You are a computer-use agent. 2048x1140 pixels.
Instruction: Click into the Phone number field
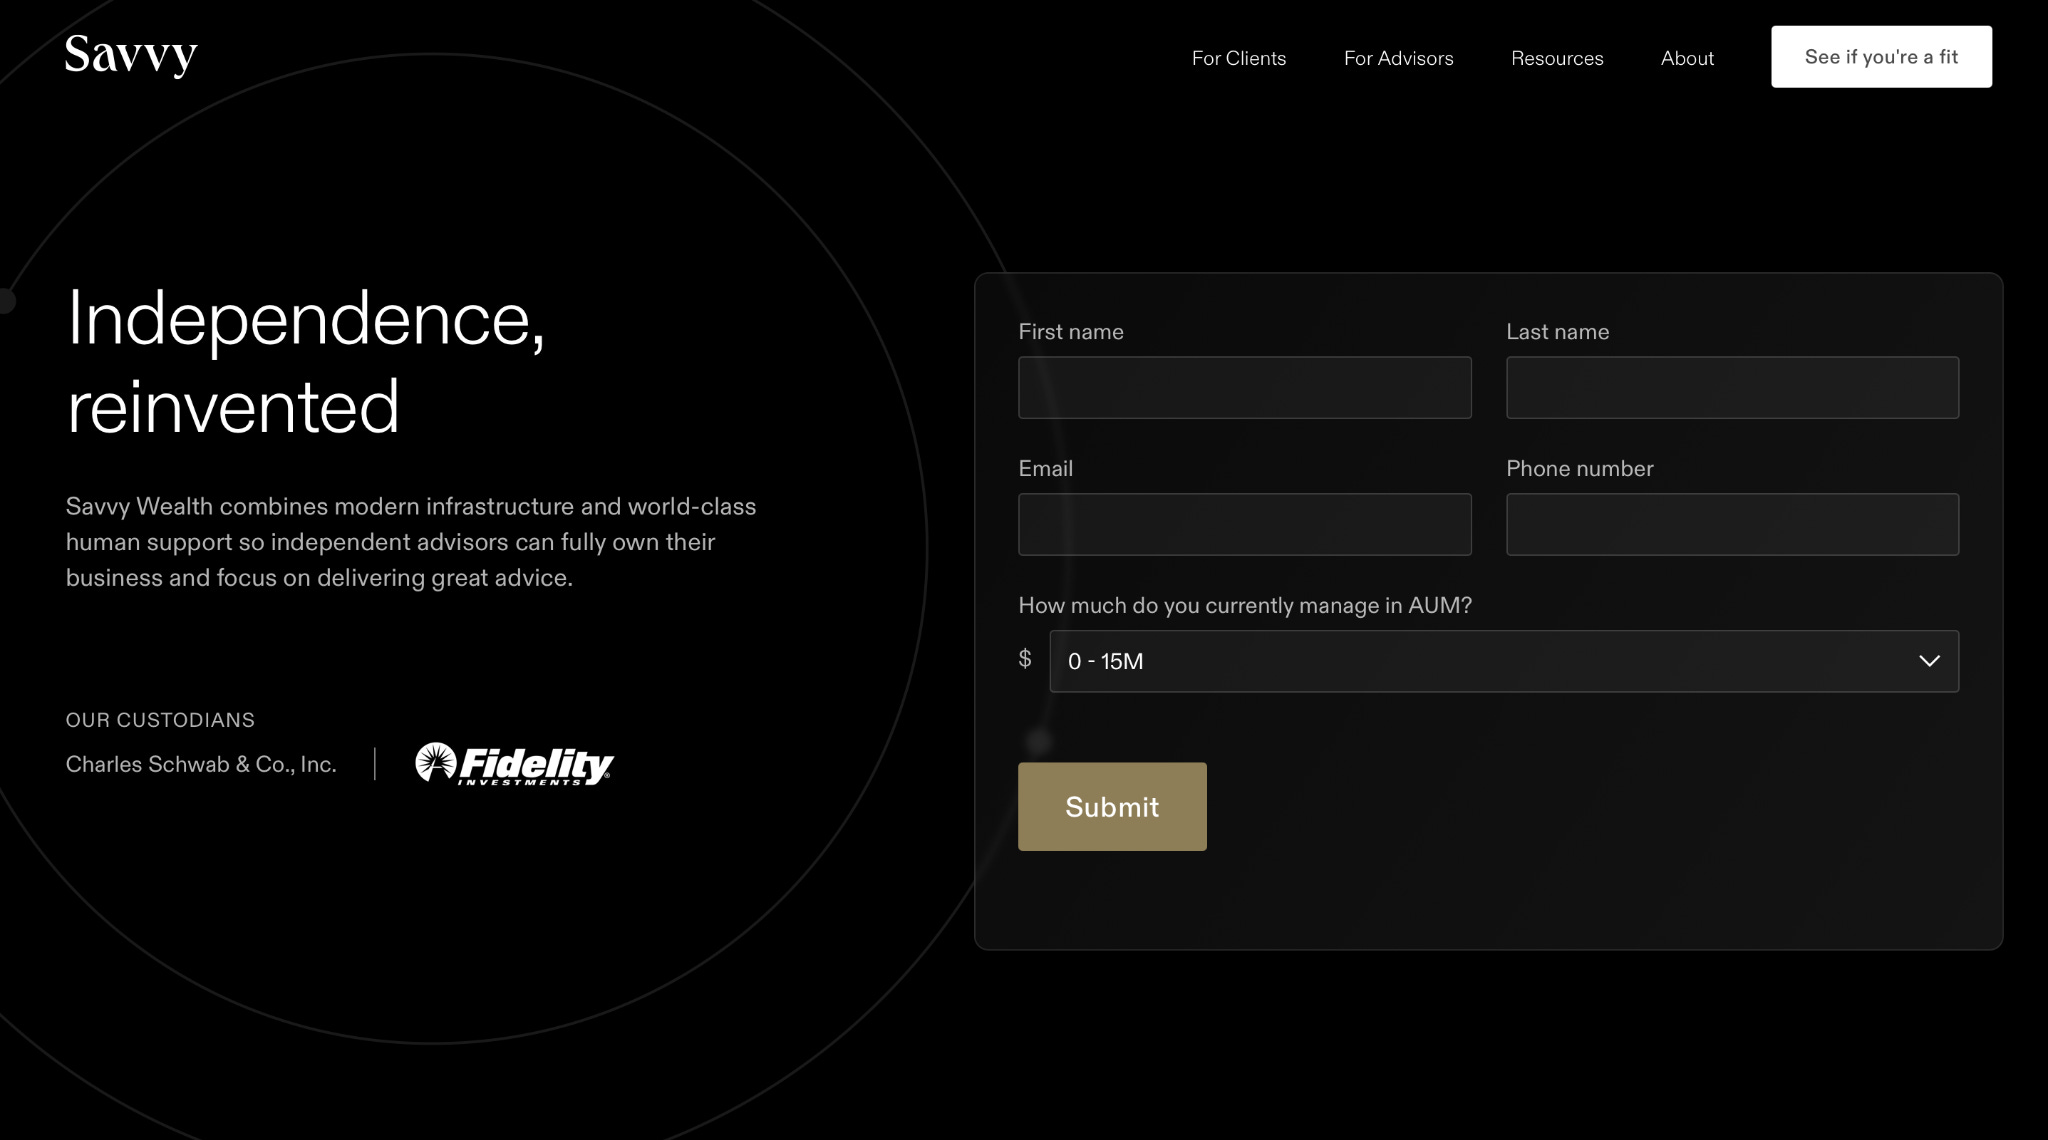tap(1732, 525)
